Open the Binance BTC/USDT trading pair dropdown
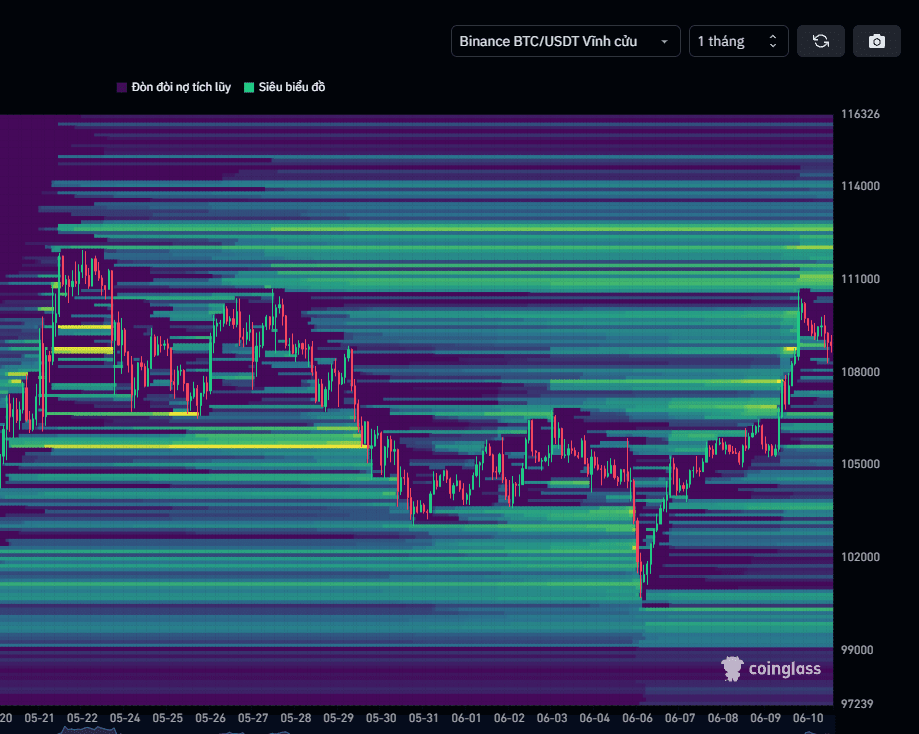Viewport: 919px width, 734px height. (566, 41)
